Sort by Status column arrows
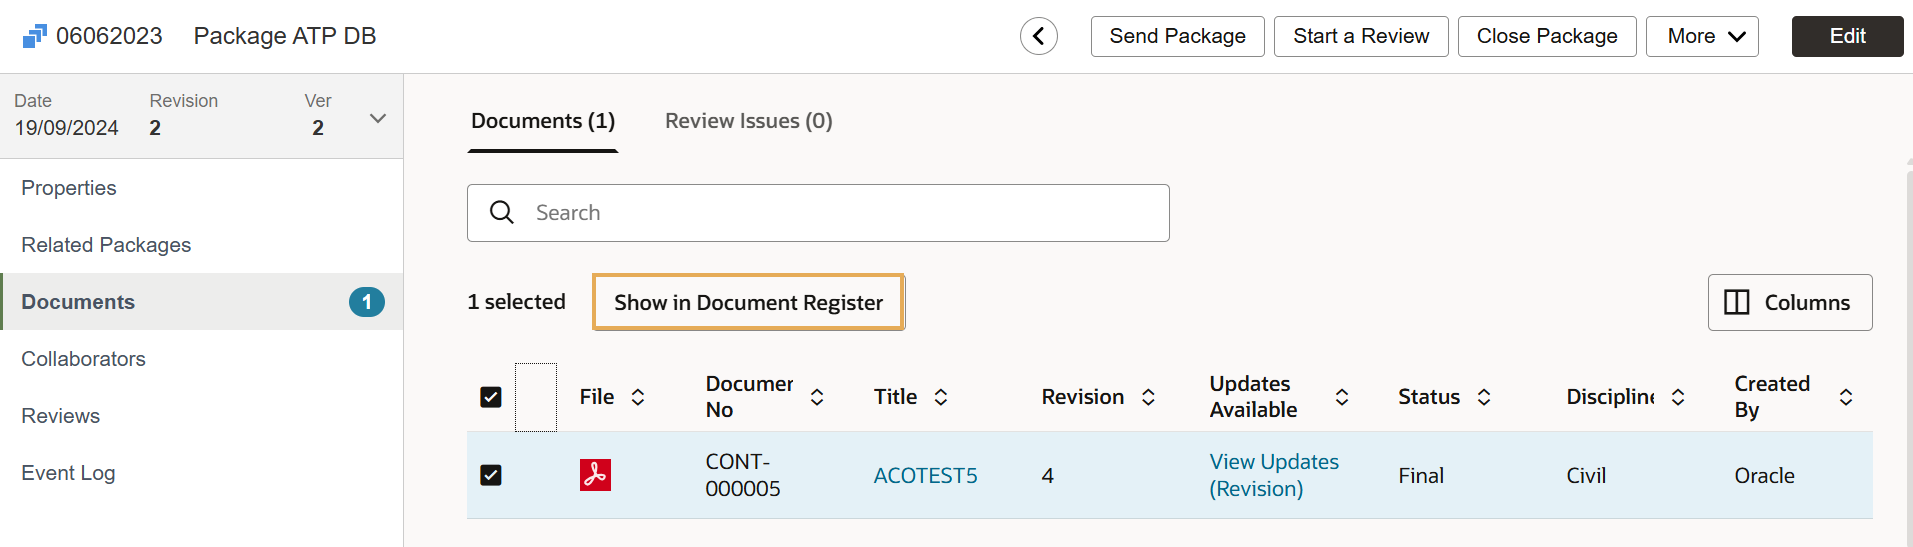This screenshot has height=547, width=1913. click(1484, 397)
